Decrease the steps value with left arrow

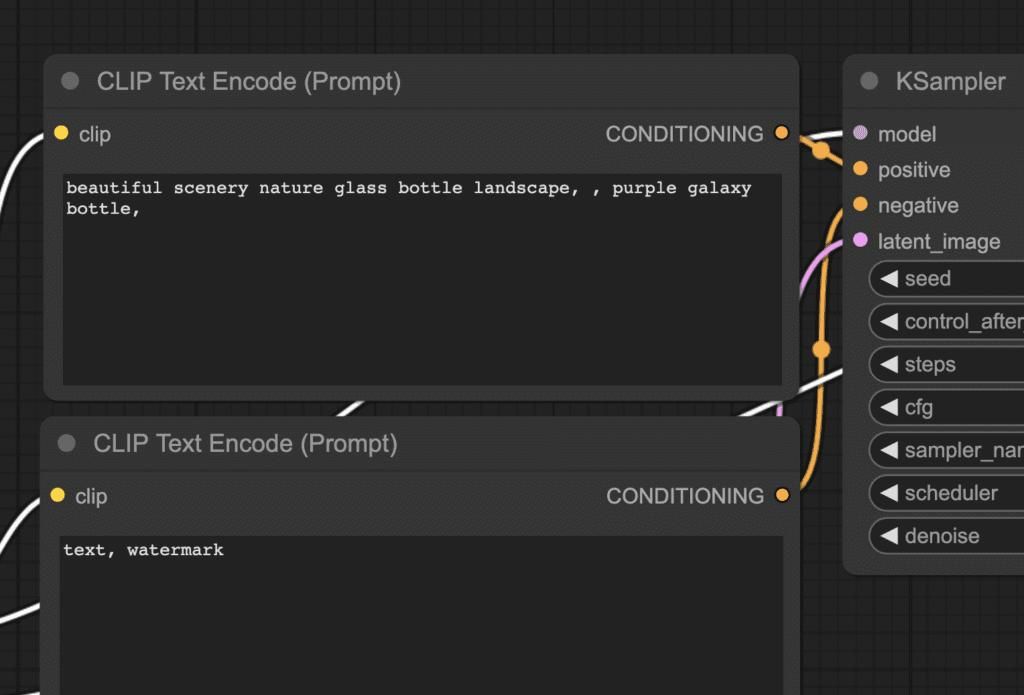pyautogui.click(x=888, y=365)
